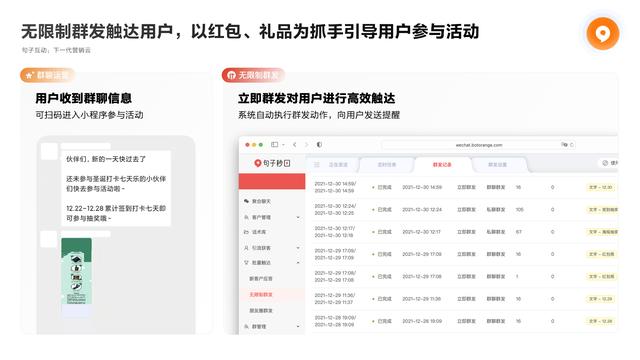Click 私聊群发 in the 2021-12-30 12:17 row
640x360 pixels.
[x=496, y=232]
